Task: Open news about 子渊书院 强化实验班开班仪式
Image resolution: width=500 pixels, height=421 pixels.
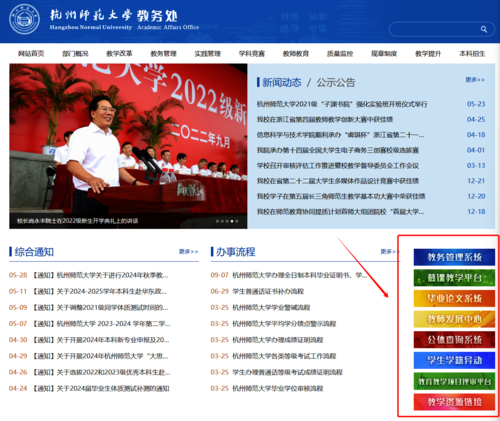Action: click(342, 104)
